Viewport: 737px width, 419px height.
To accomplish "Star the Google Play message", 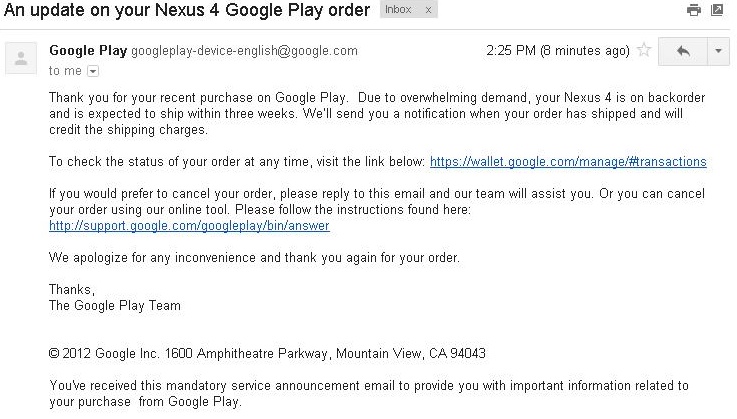I will tap(645, 50).
